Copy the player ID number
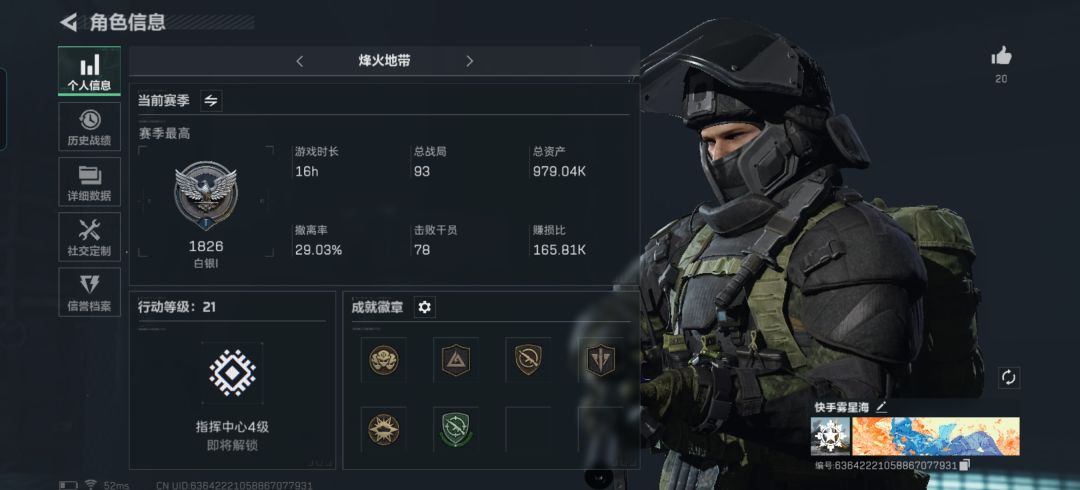 click(x=965, y=465)
